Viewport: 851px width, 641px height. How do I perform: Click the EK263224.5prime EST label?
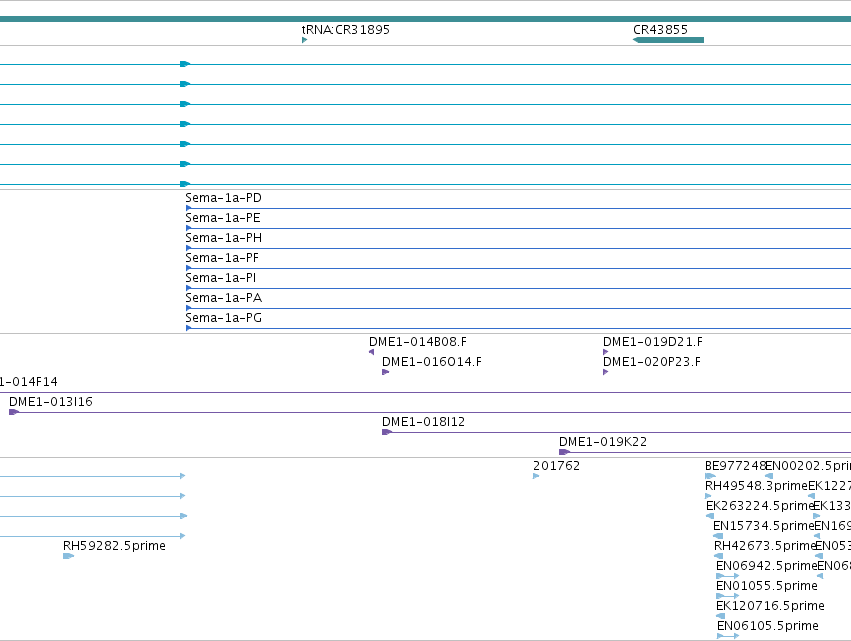759,506
